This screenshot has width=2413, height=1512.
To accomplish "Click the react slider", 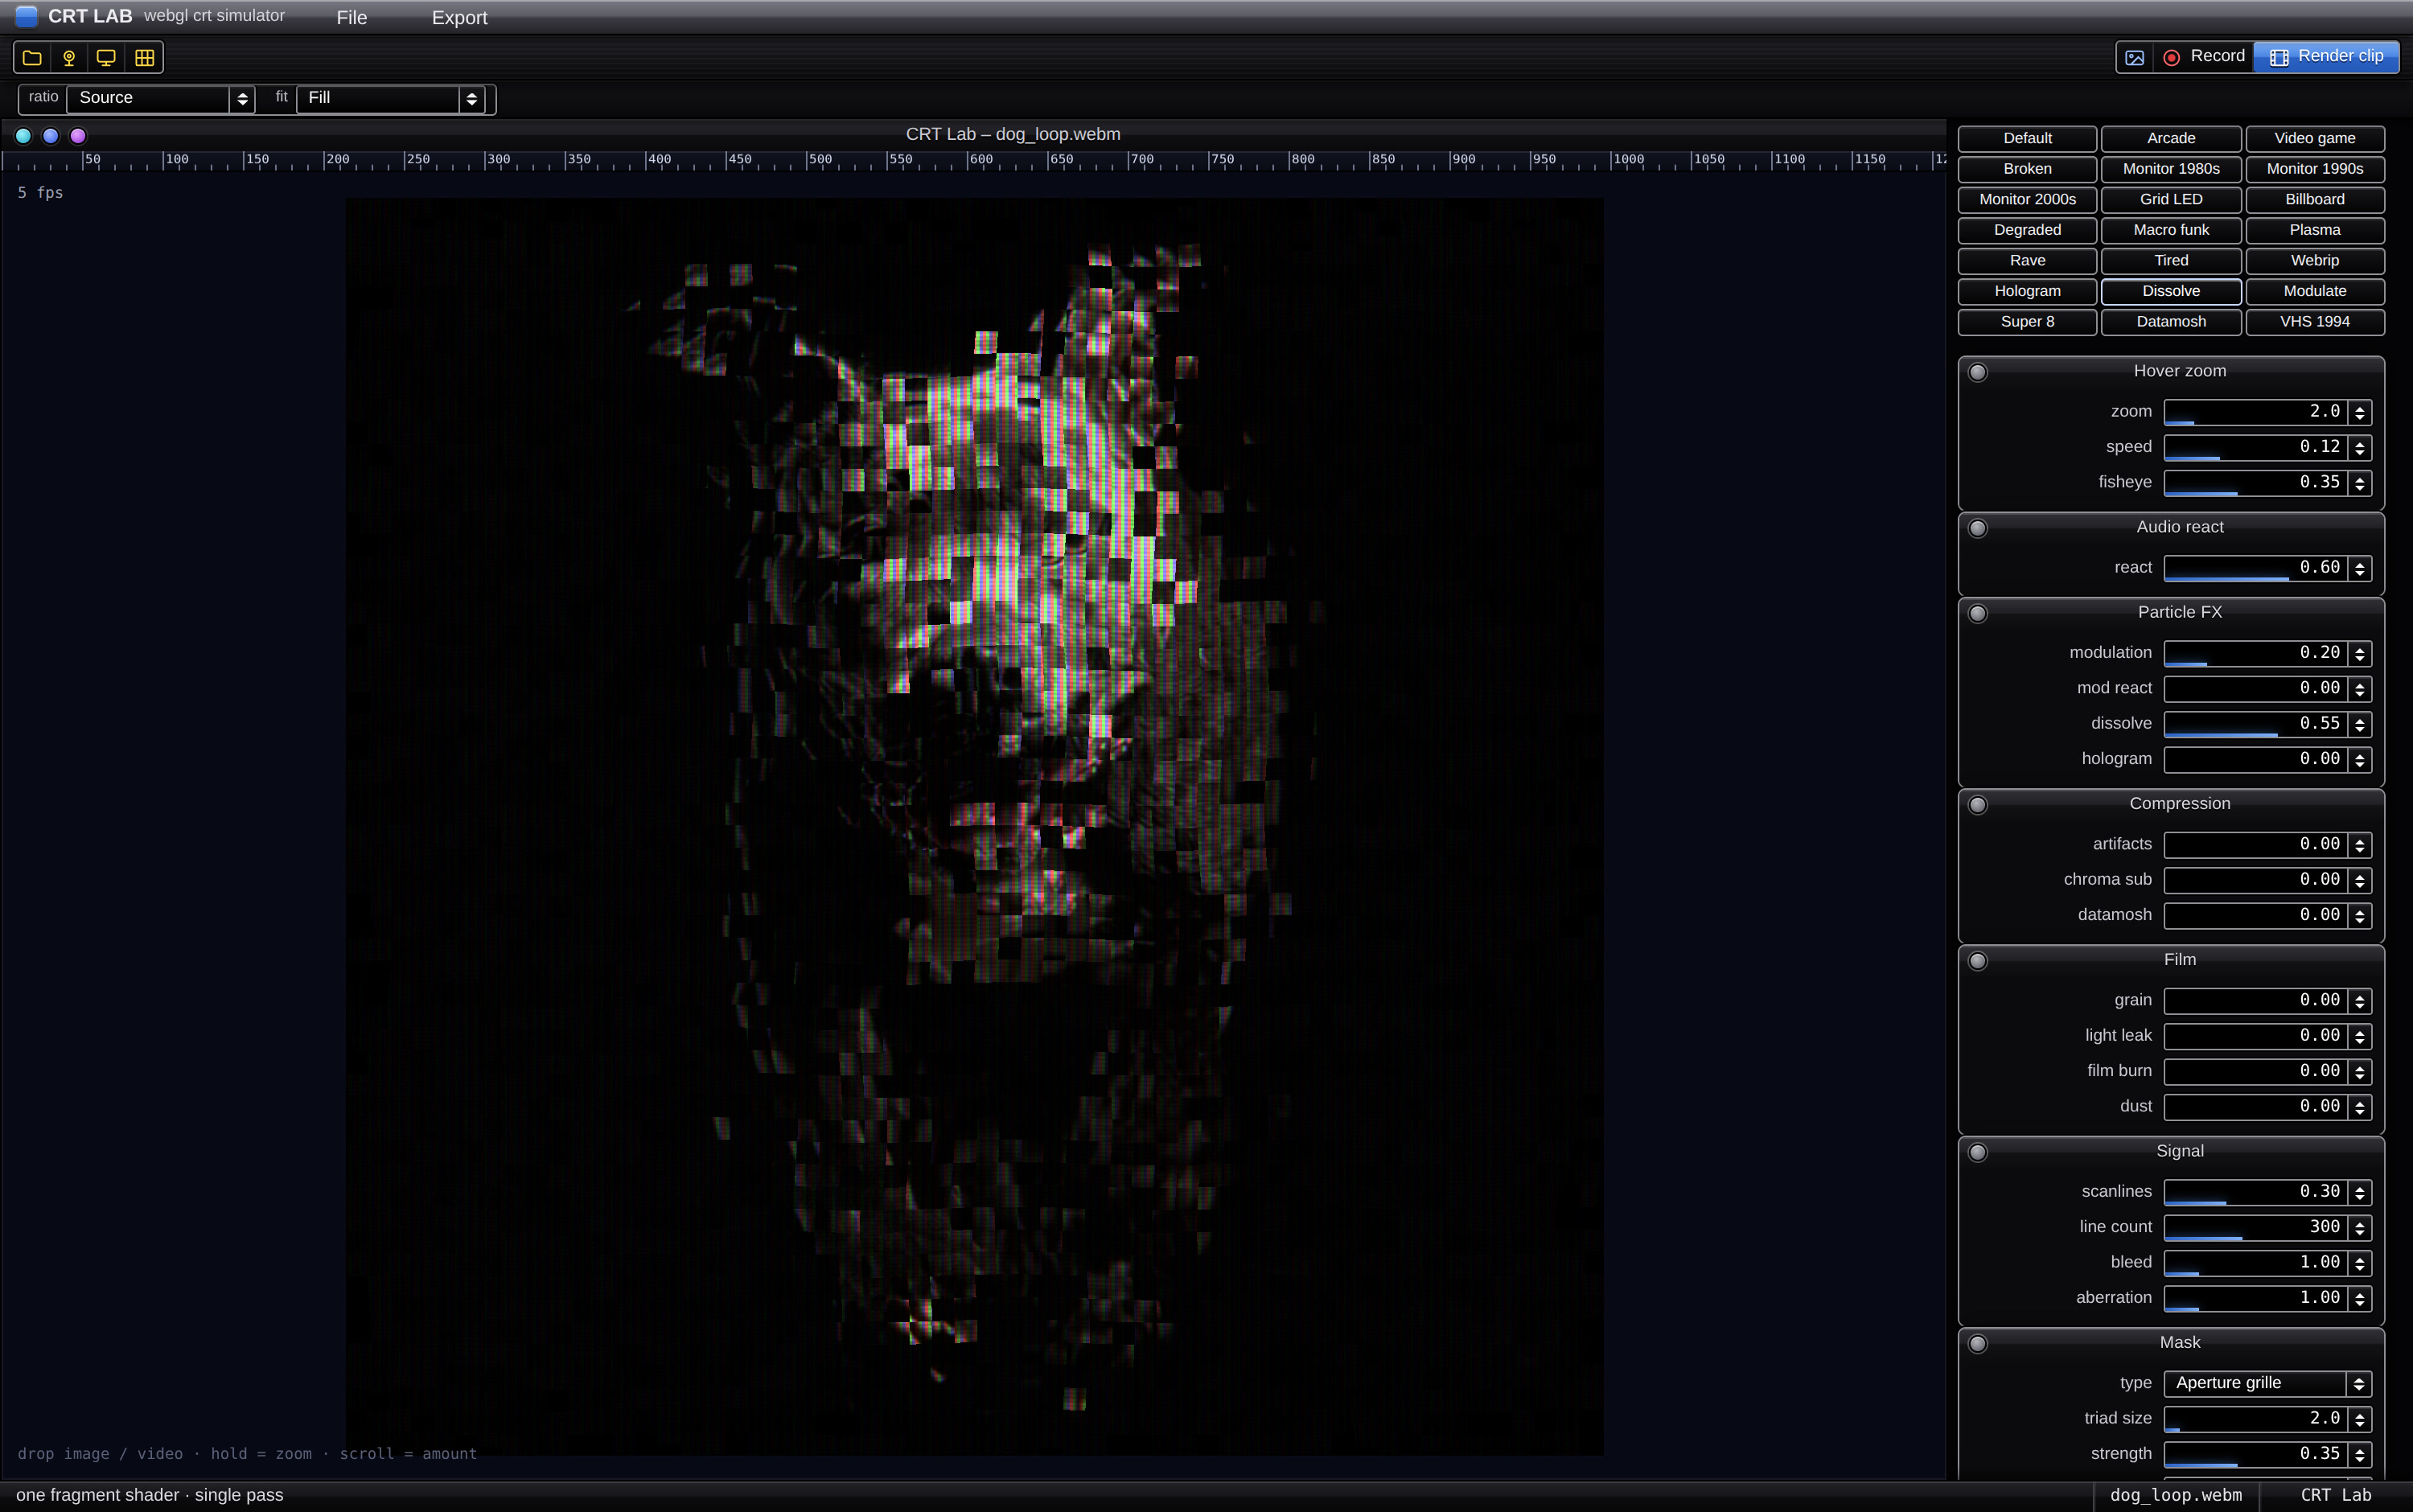I will 2255,568.
